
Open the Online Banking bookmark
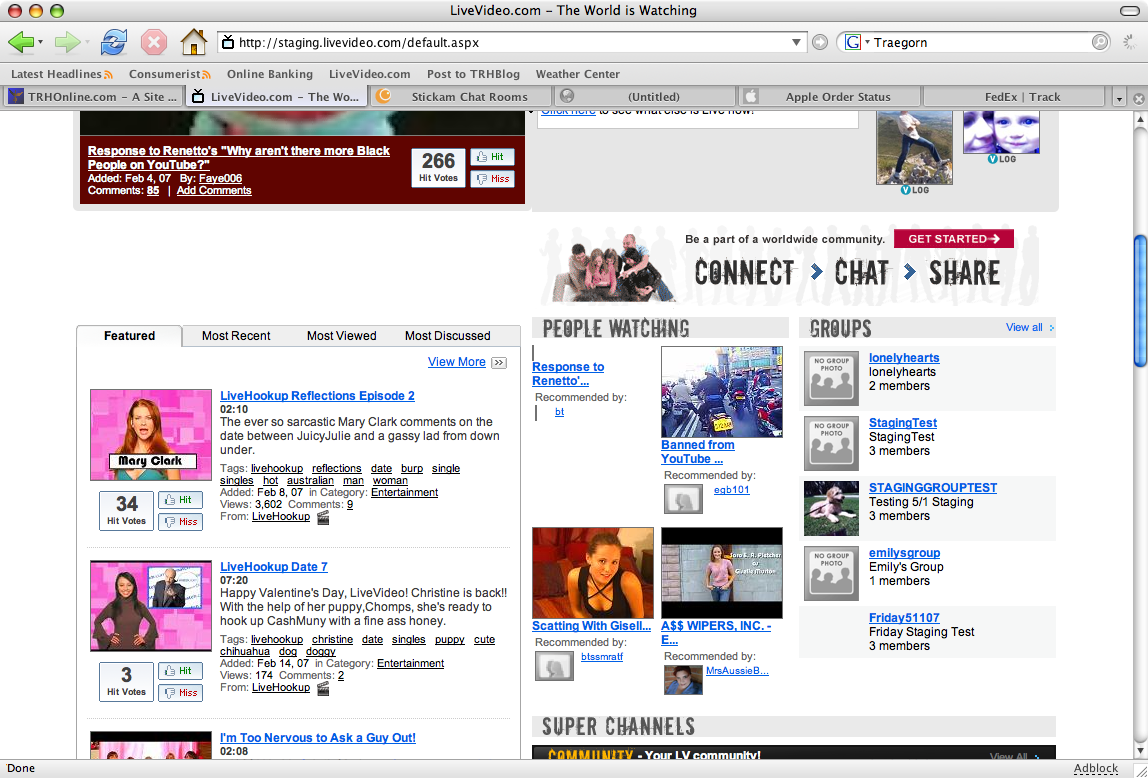pyautogui.click(x=269, y=74)
